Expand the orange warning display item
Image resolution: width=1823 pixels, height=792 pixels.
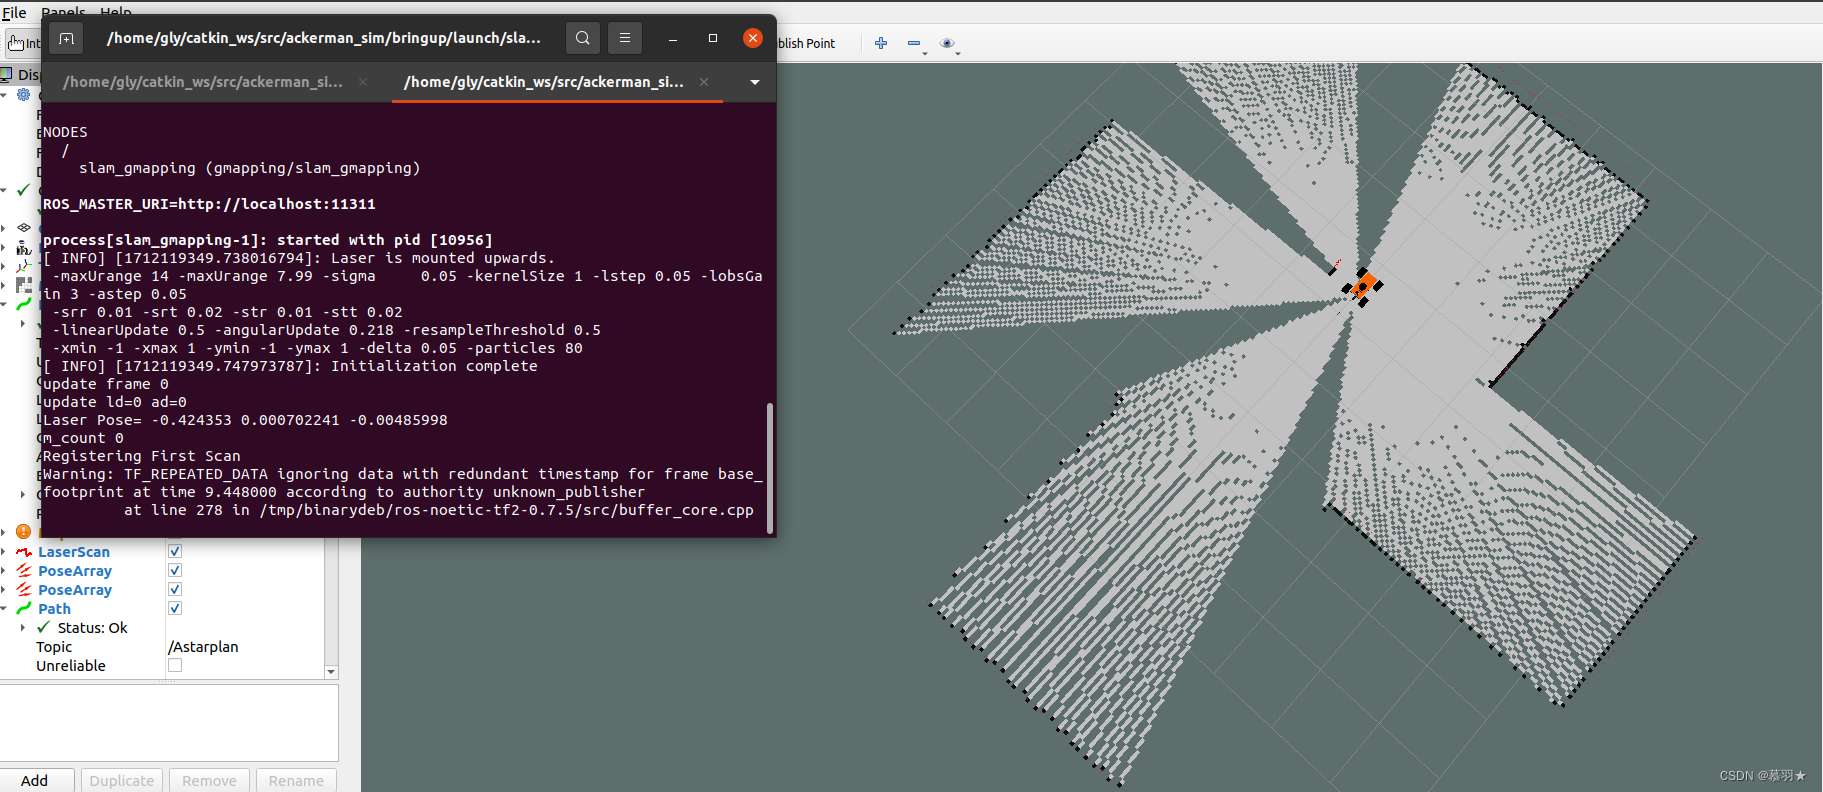click(4, 532)
